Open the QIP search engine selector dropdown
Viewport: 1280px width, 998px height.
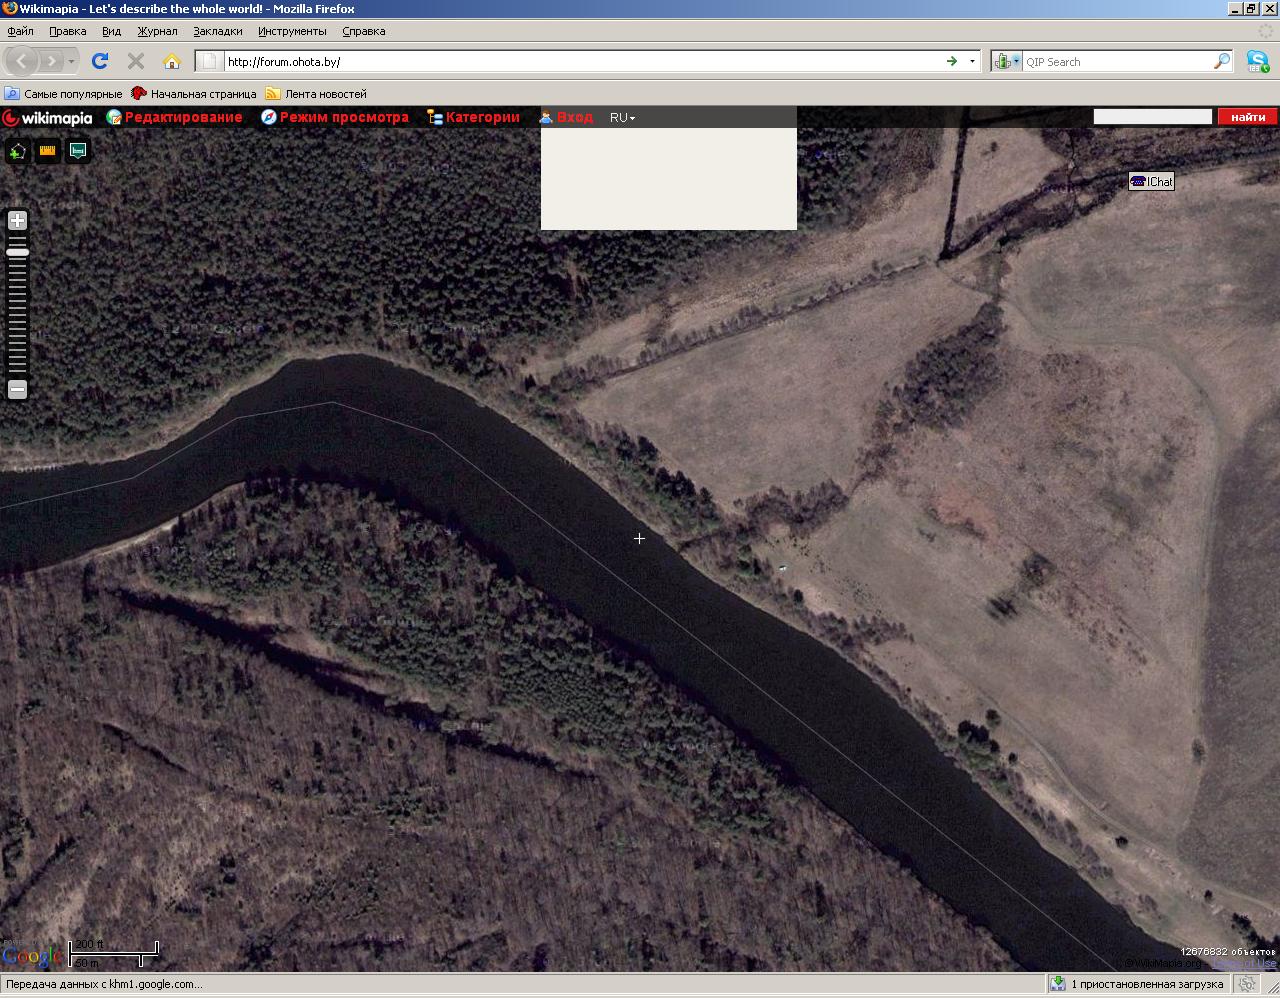1007,61
